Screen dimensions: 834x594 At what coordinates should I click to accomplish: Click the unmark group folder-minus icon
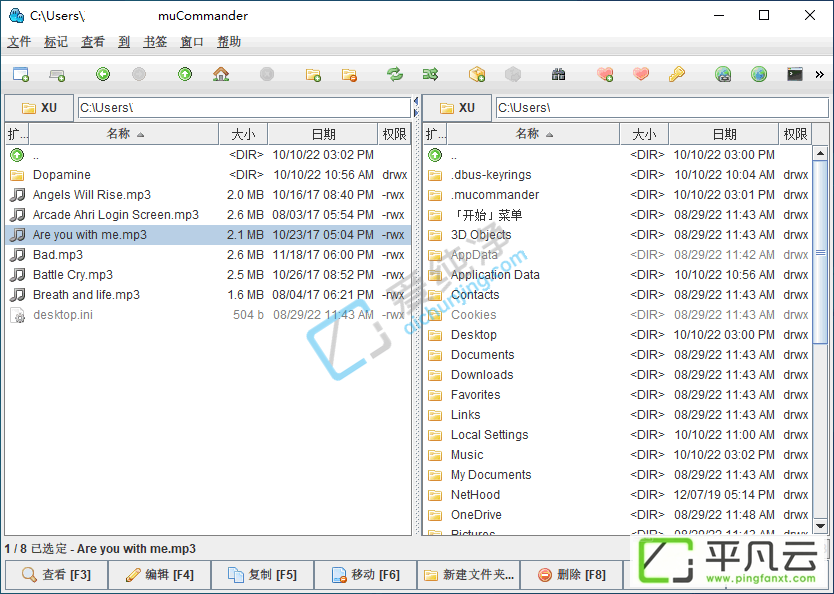[349, 74]
